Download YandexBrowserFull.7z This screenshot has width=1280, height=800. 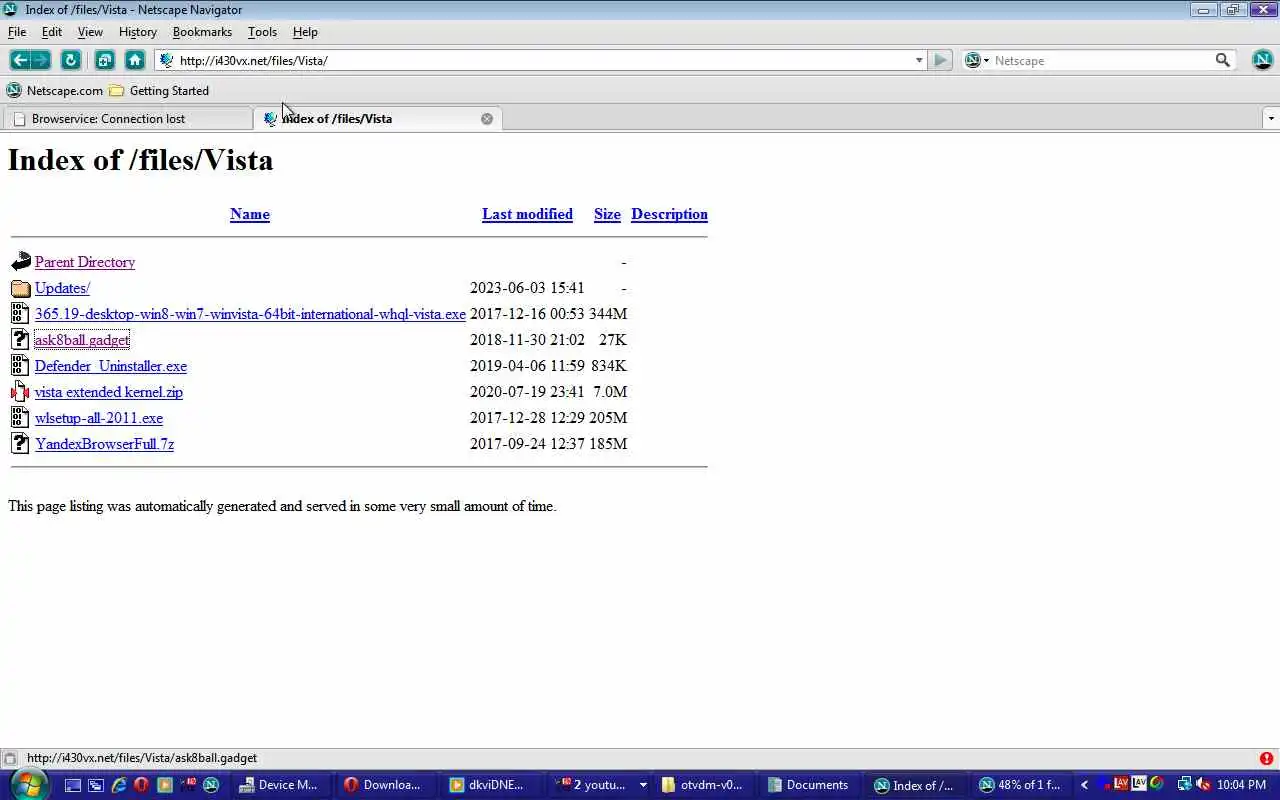click(x=105, y=444)
